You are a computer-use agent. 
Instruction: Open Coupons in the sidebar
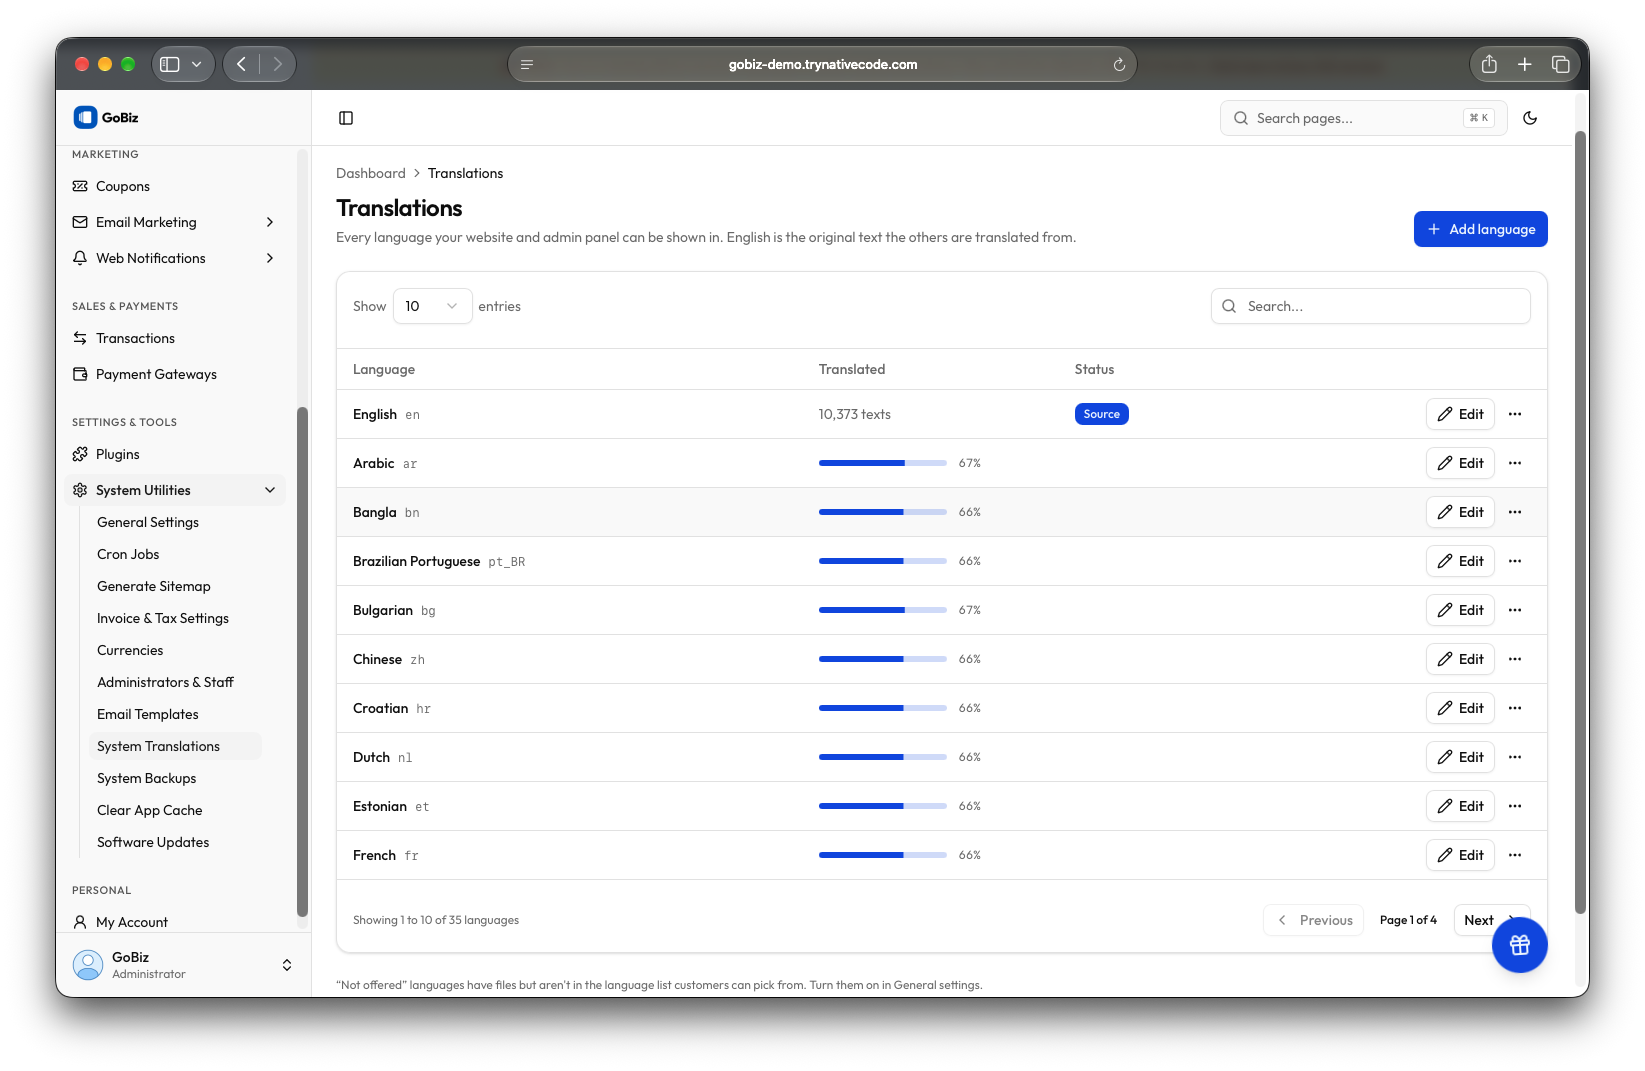pos(175,186)
